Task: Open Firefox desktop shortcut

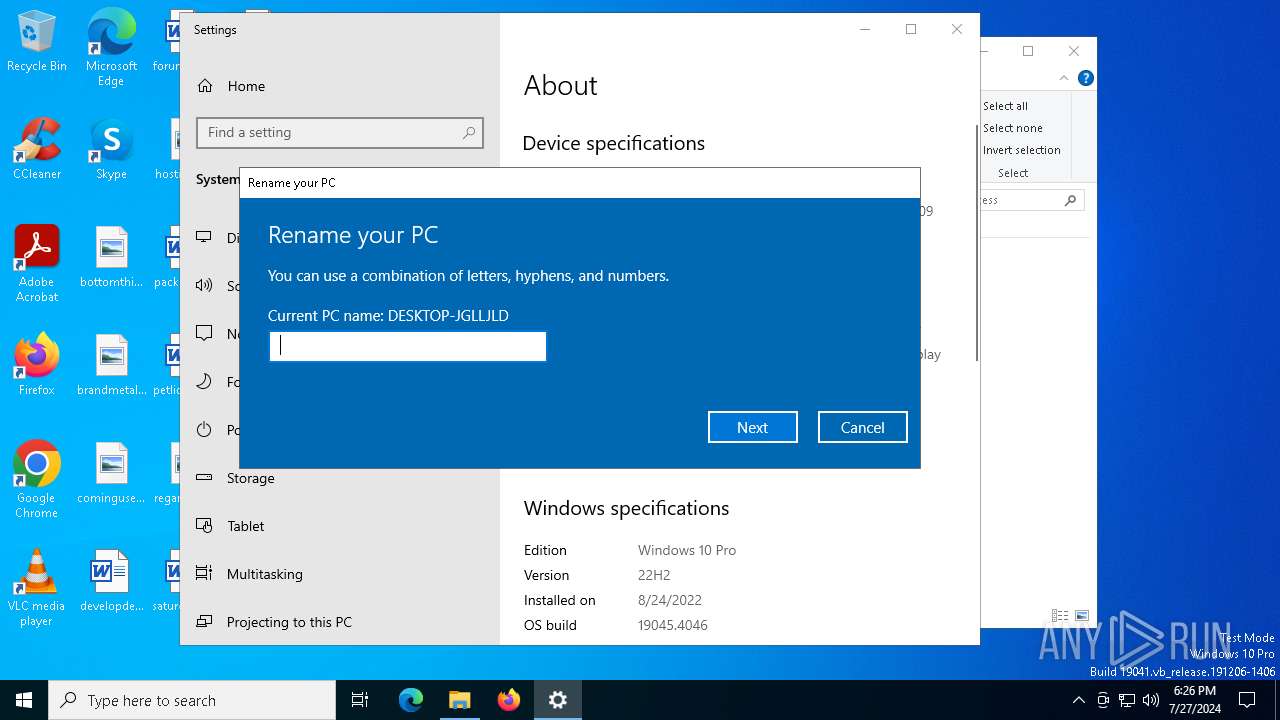Action: (x=37, y=366)
